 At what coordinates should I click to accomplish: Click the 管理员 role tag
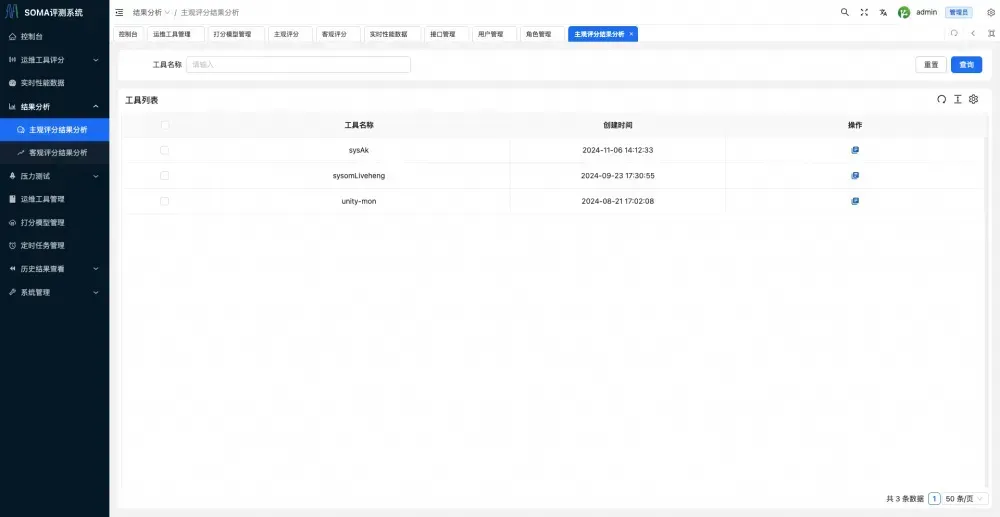point(959,12)
